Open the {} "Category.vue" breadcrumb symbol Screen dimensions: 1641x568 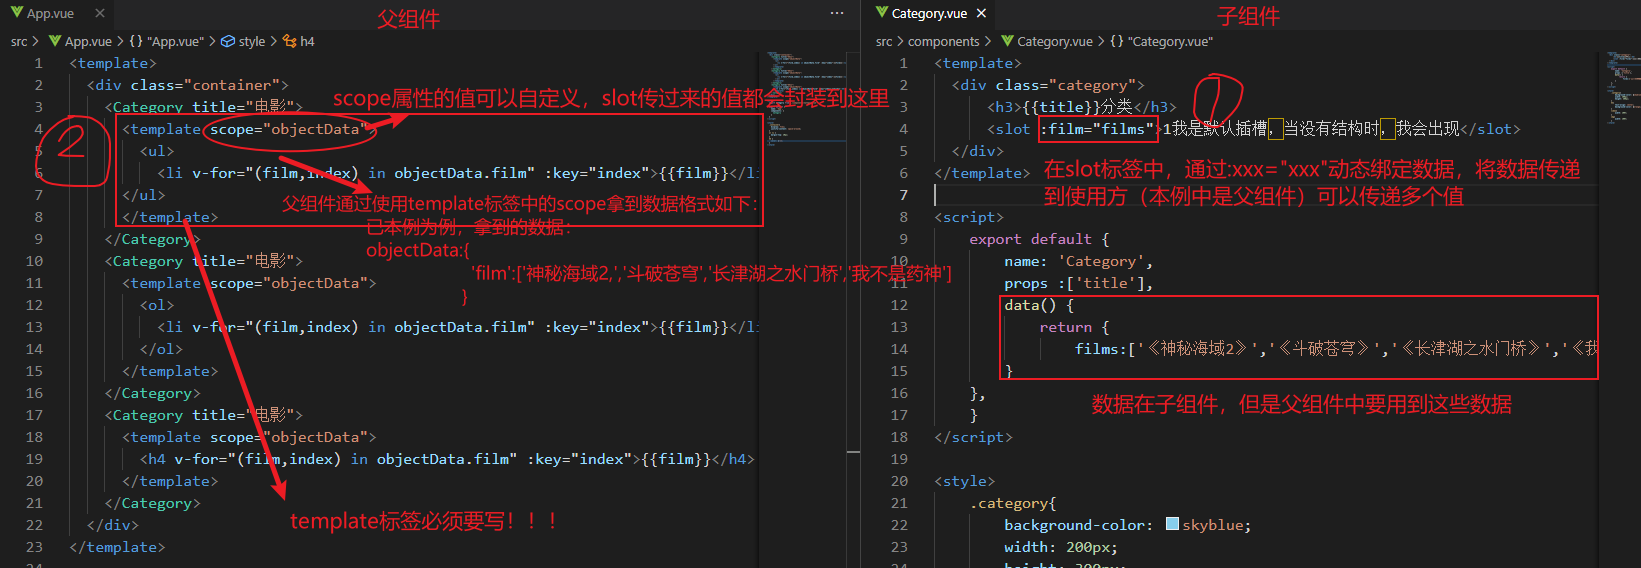click(1161, 41)
